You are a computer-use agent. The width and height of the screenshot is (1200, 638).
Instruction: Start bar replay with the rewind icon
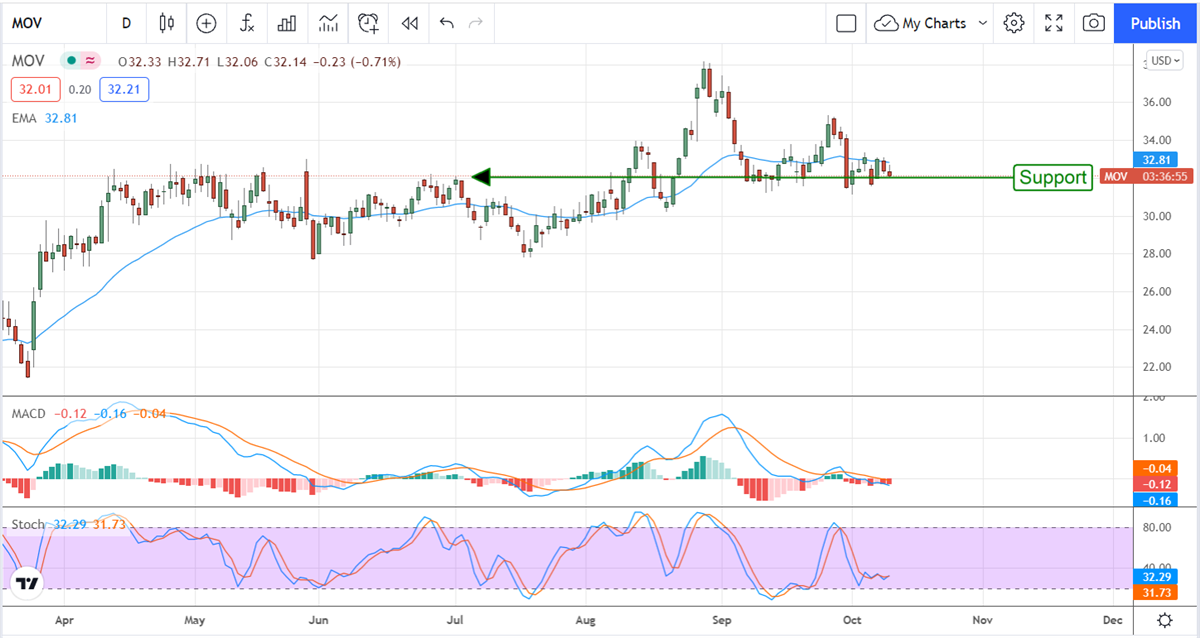[408, 22]
